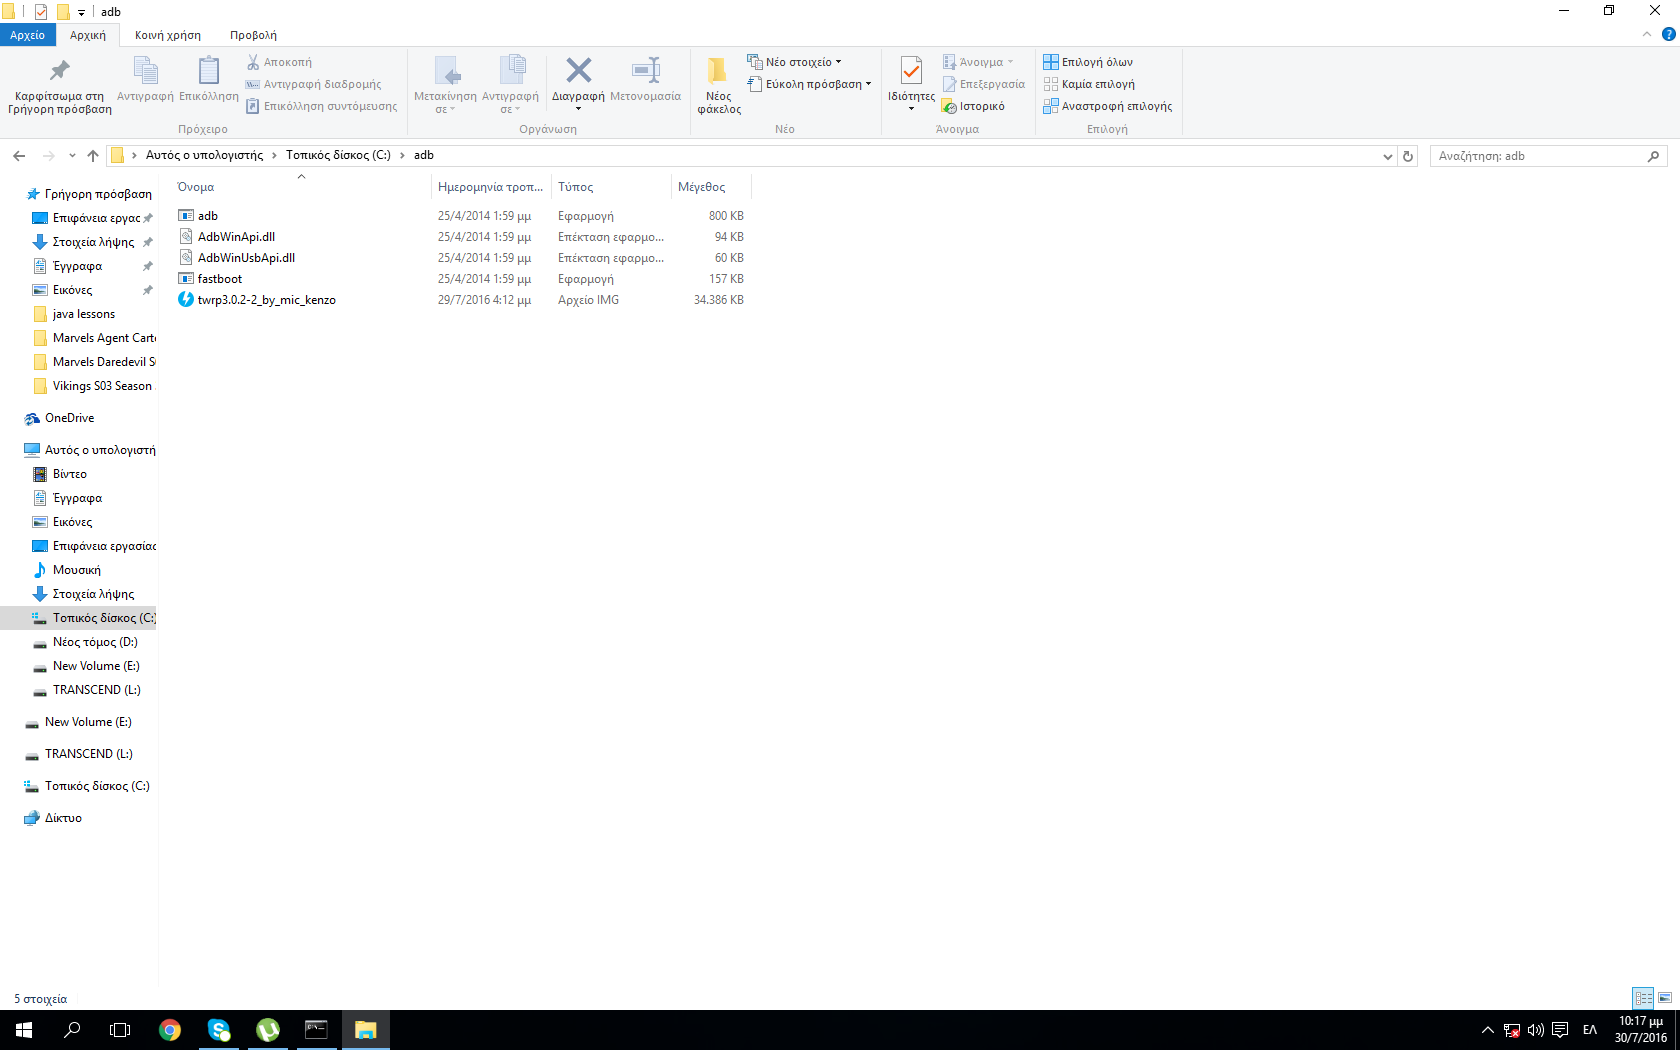Select the twrp3.0.2-2_by_mic_kenzo file
Screen dimensions: 1680x1050
[x=266, y=300]
